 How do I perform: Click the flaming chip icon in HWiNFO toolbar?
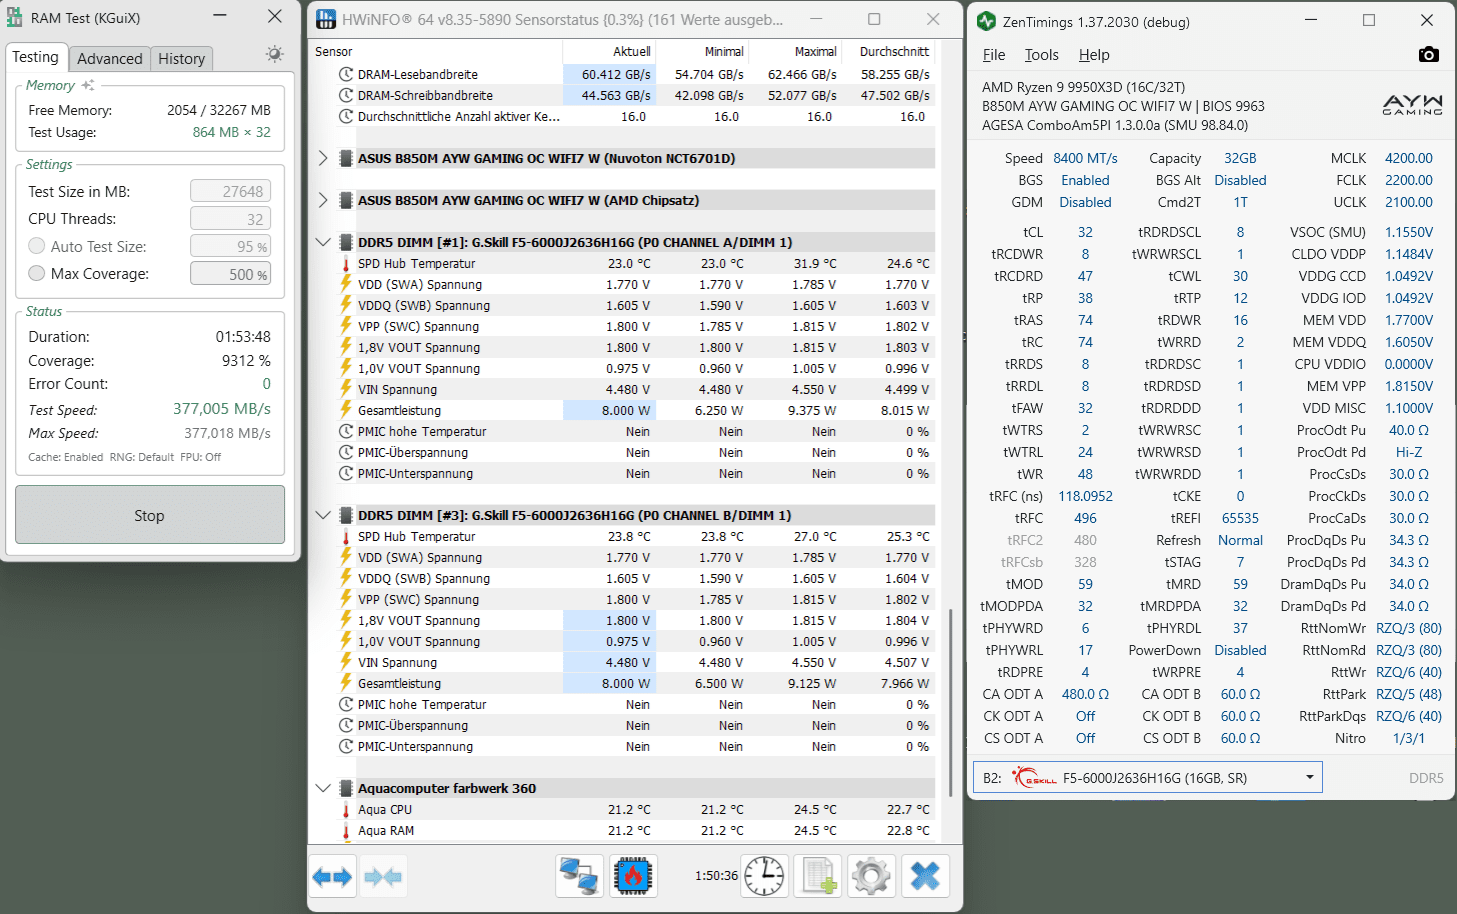click(x=633, y=876)
